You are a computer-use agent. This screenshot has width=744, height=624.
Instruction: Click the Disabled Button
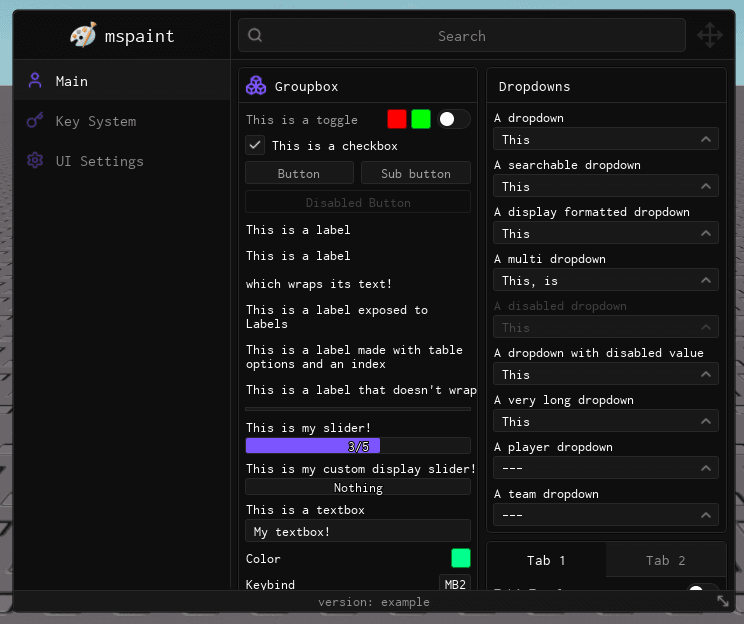tap(358, 203)
